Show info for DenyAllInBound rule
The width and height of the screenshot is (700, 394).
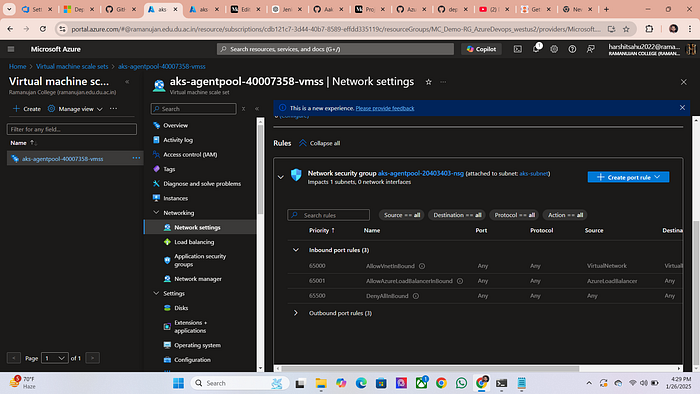(x=416, y=296)
